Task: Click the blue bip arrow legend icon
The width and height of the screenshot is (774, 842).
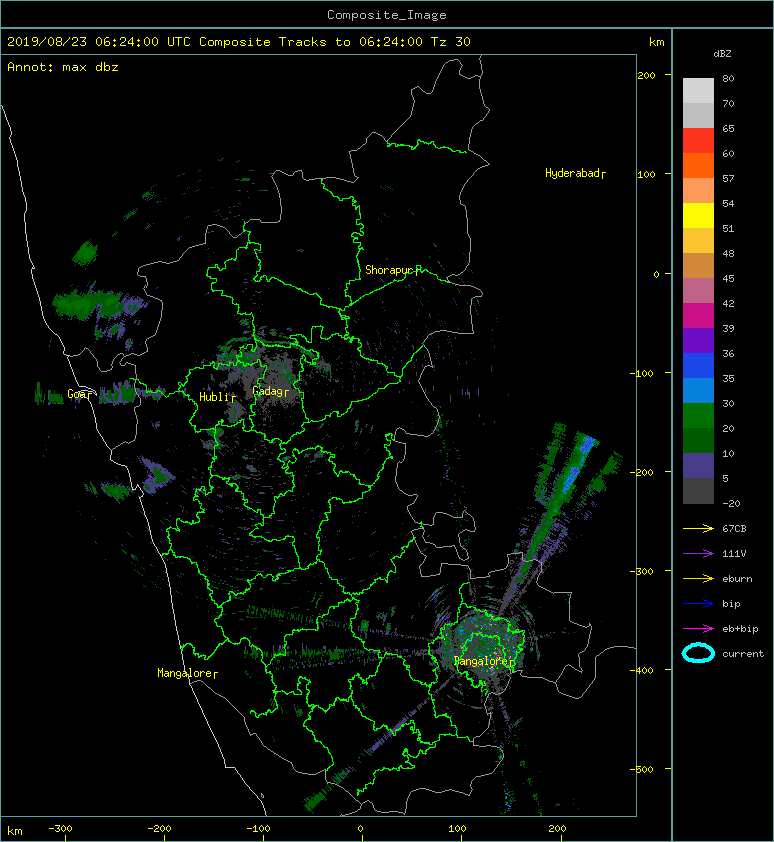Action: (698, 604)
